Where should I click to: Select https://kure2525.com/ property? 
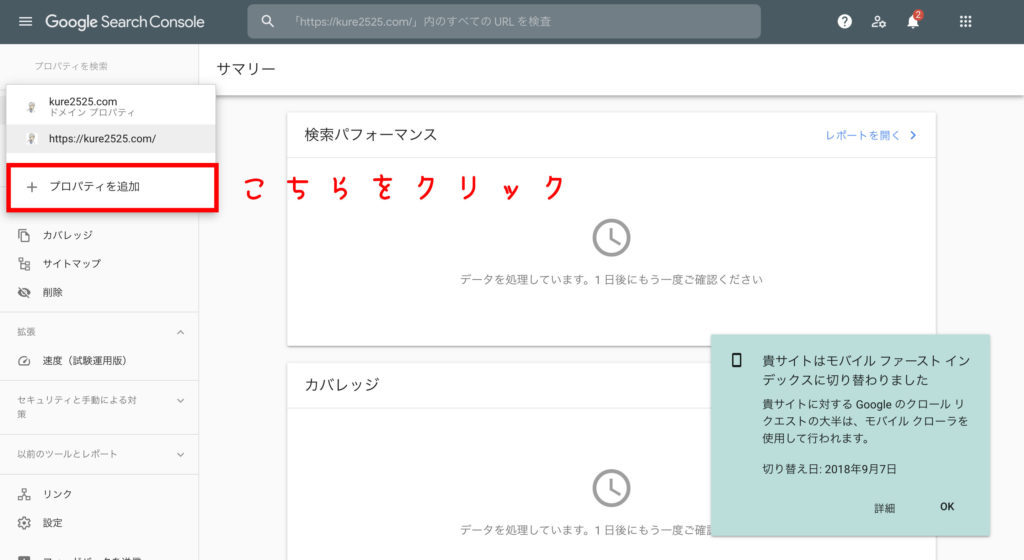click(x=110, y=138)
